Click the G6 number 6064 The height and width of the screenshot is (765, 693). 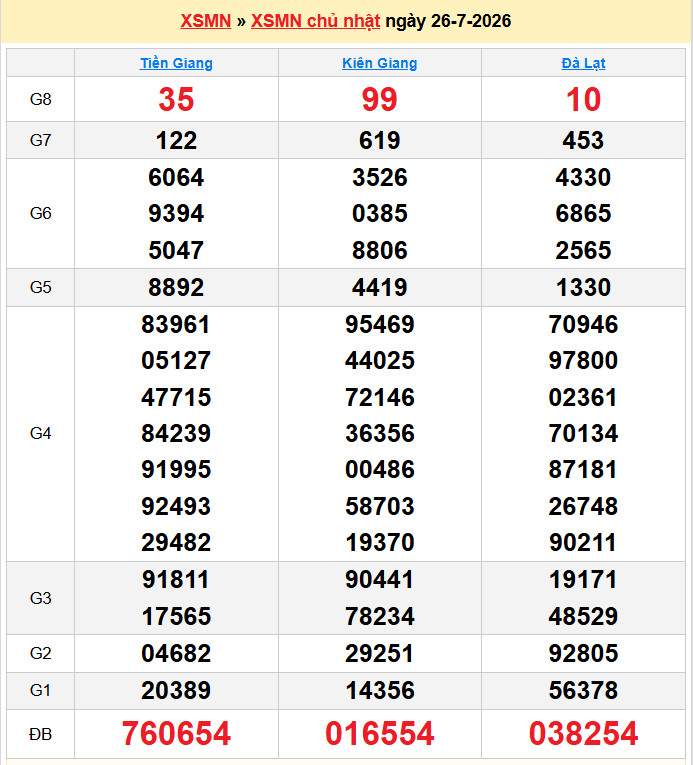[176, 177]
